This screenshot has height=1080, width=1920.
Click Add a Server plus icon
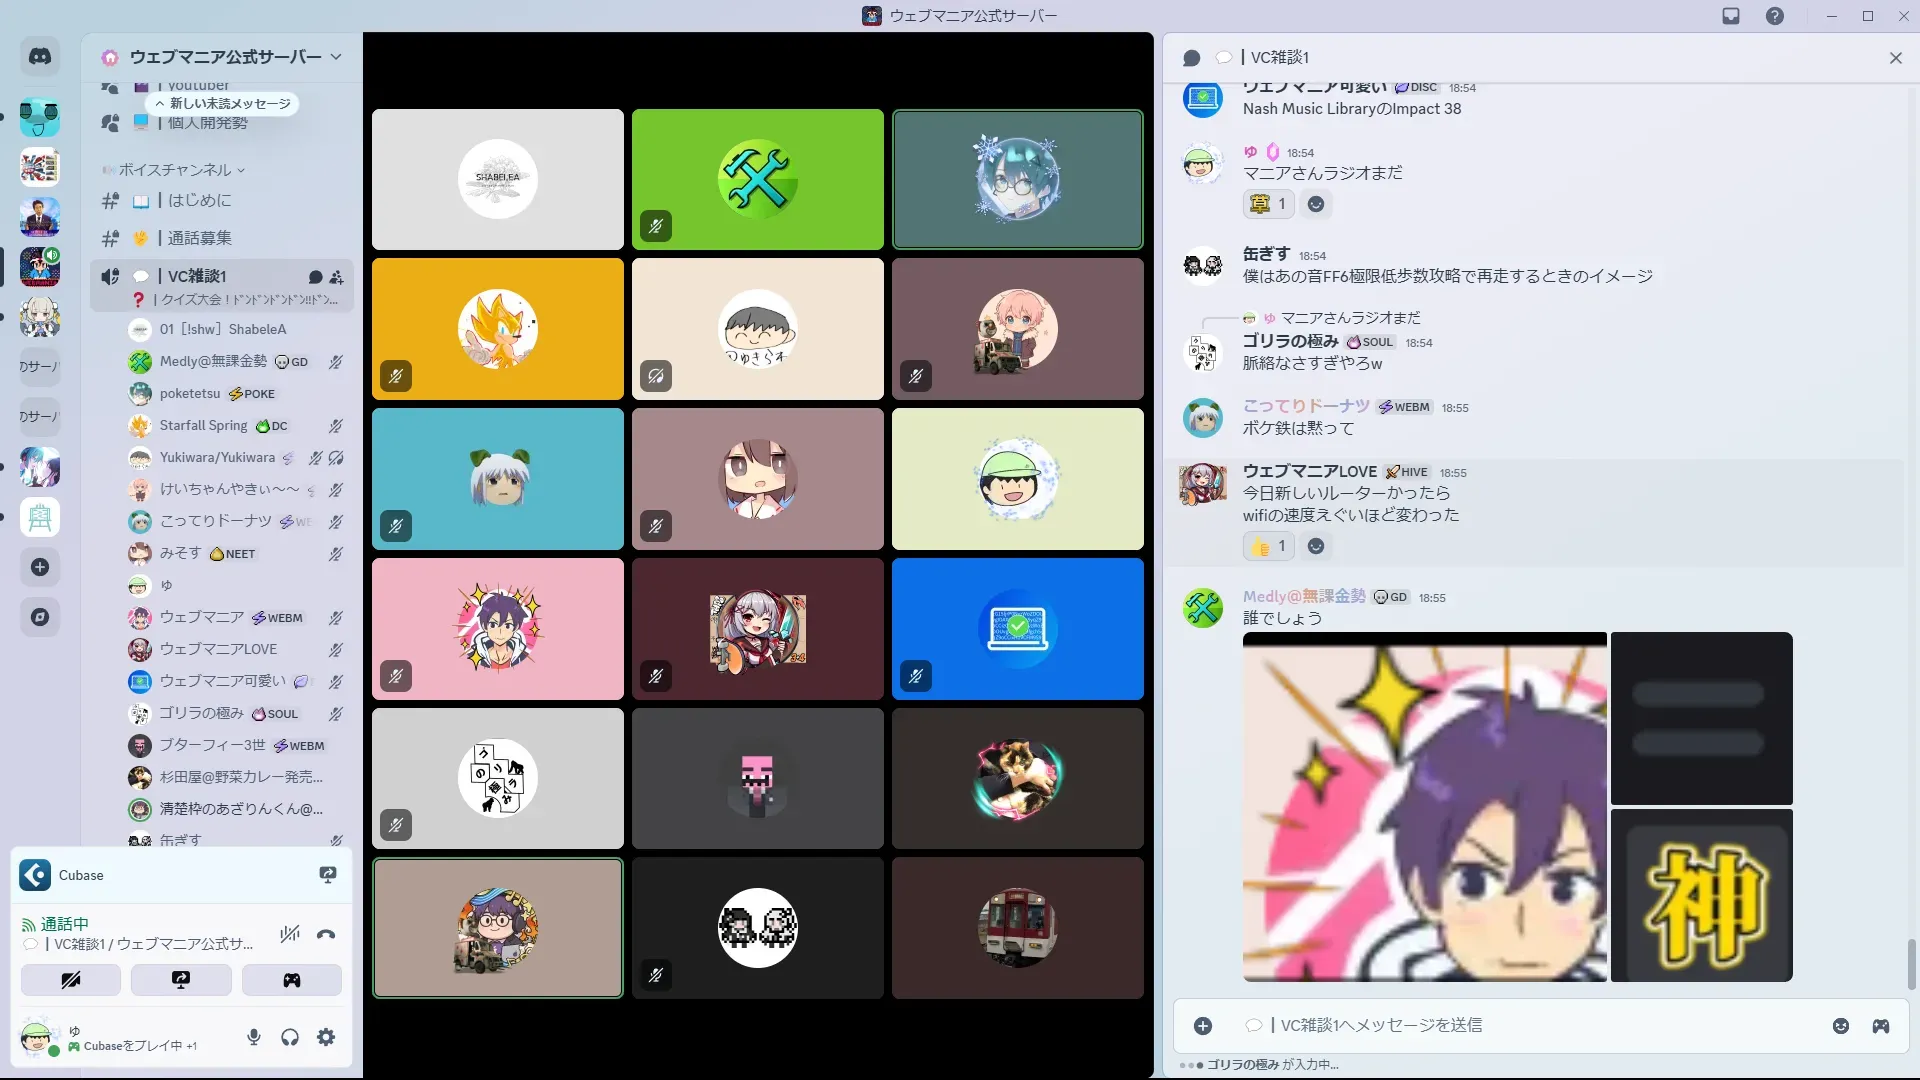(40, 567)
